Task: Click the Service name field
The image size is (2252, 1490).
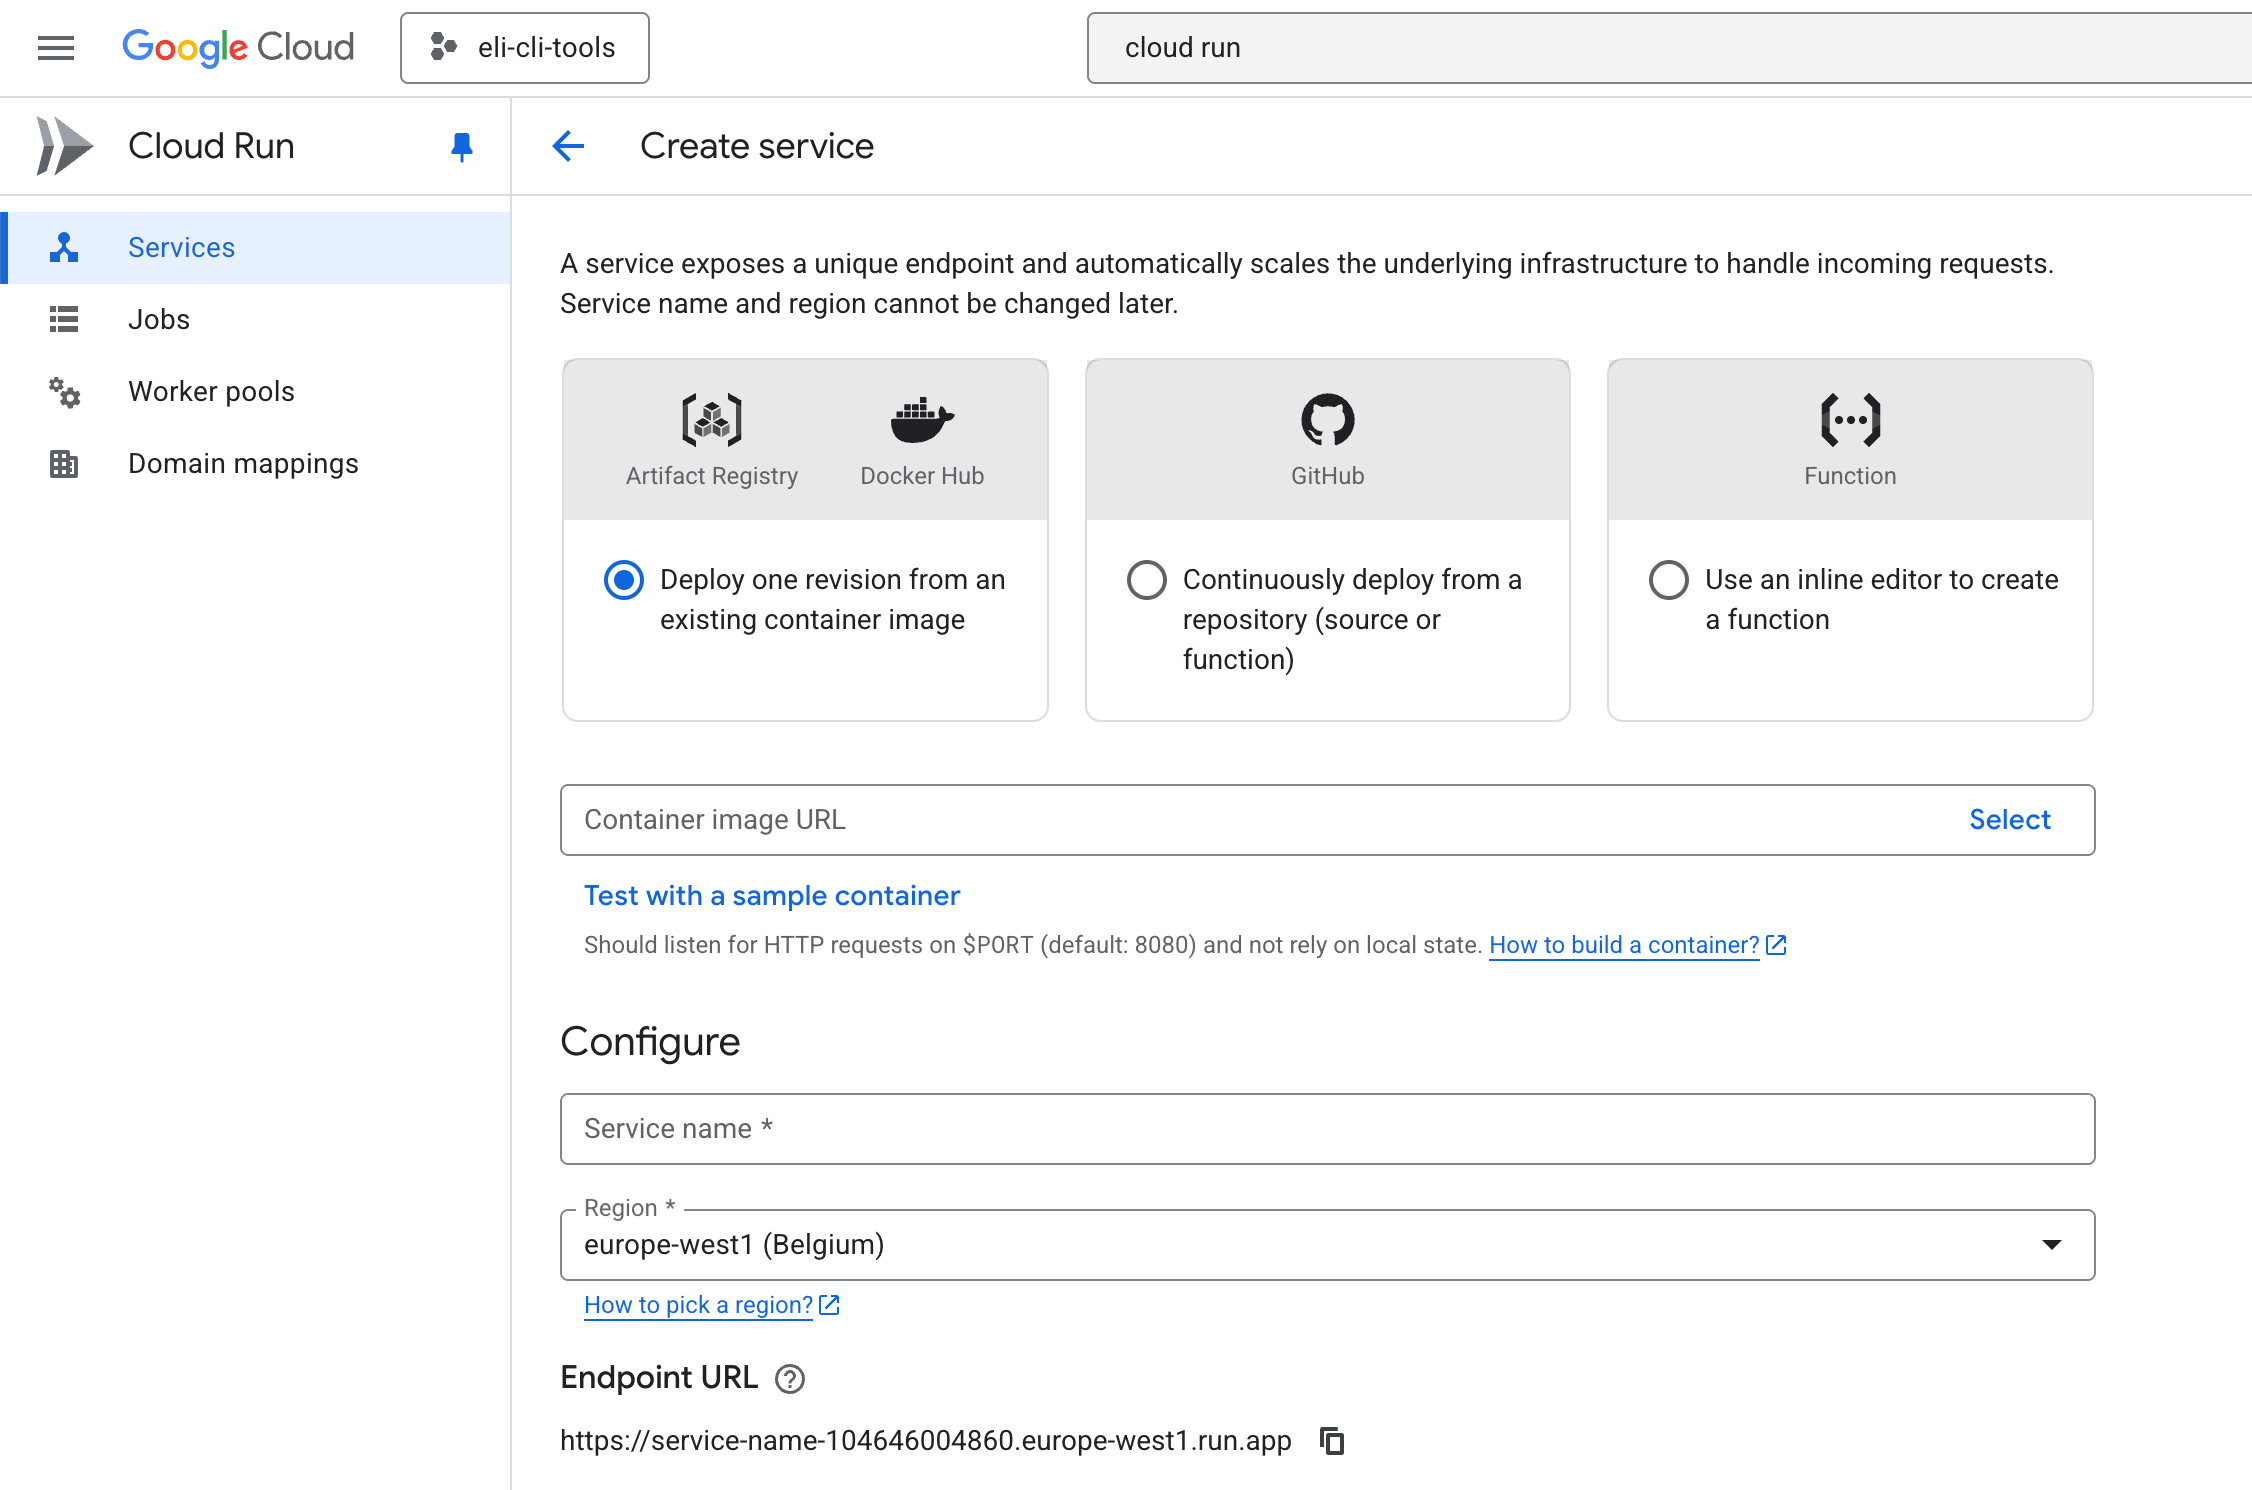Action: coord(1328,1129)
